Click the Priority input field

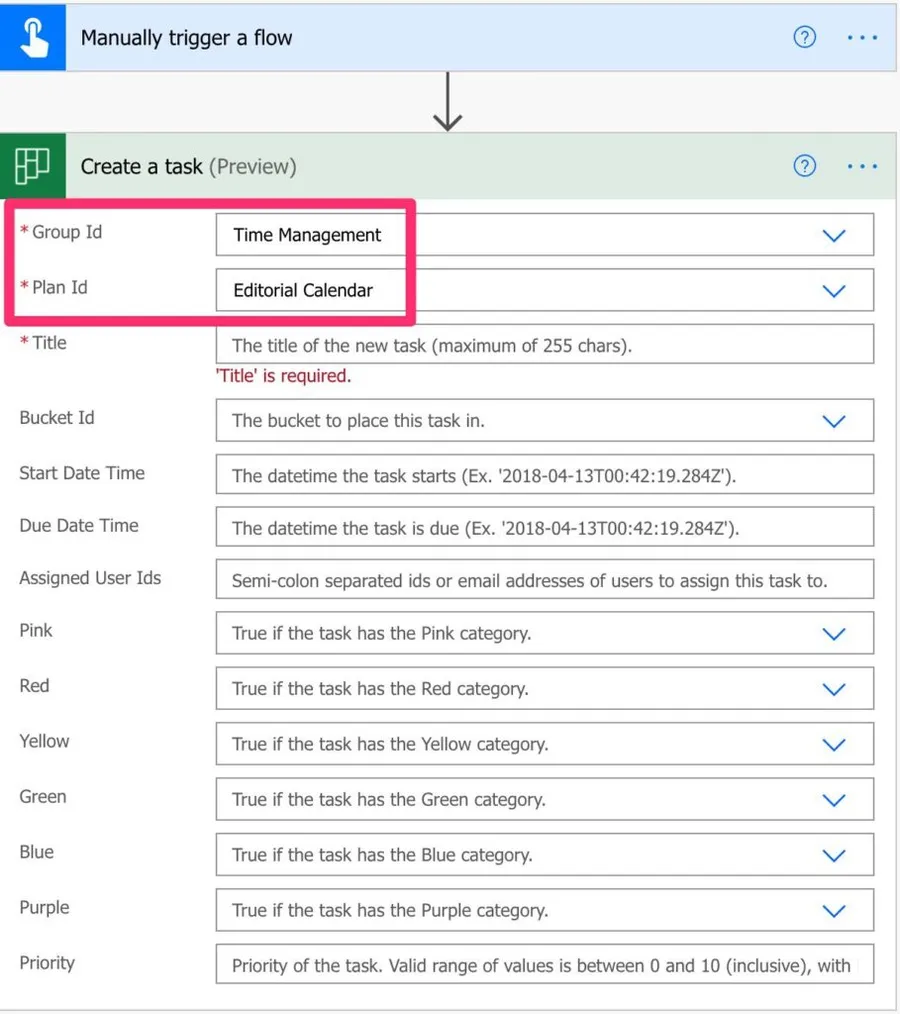tap(544, 966)
